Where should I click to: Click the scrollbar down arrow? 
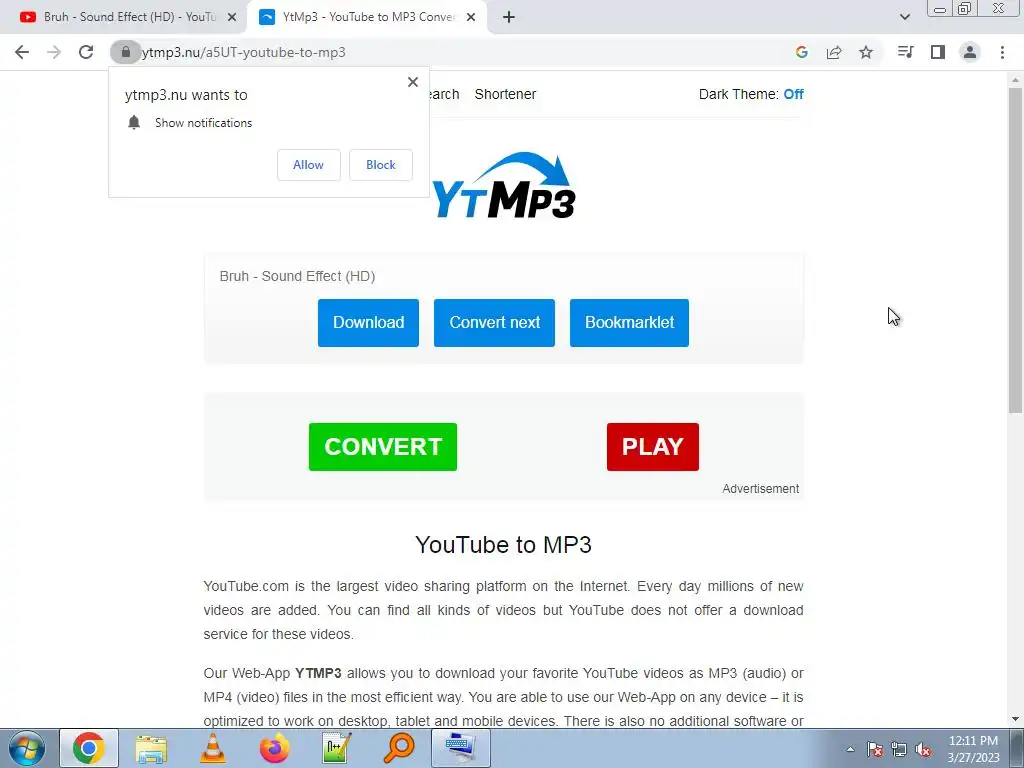1015,720
